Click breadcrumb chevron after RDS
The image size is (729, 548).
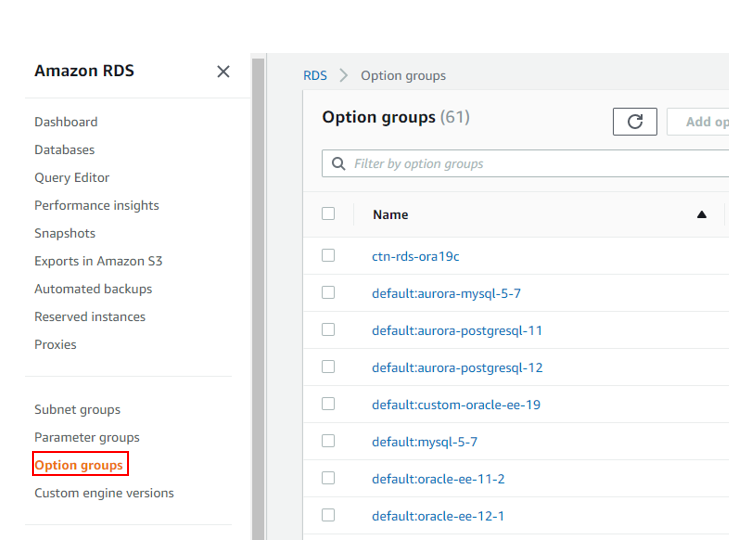pyautogui.click(x=344, y=75)
